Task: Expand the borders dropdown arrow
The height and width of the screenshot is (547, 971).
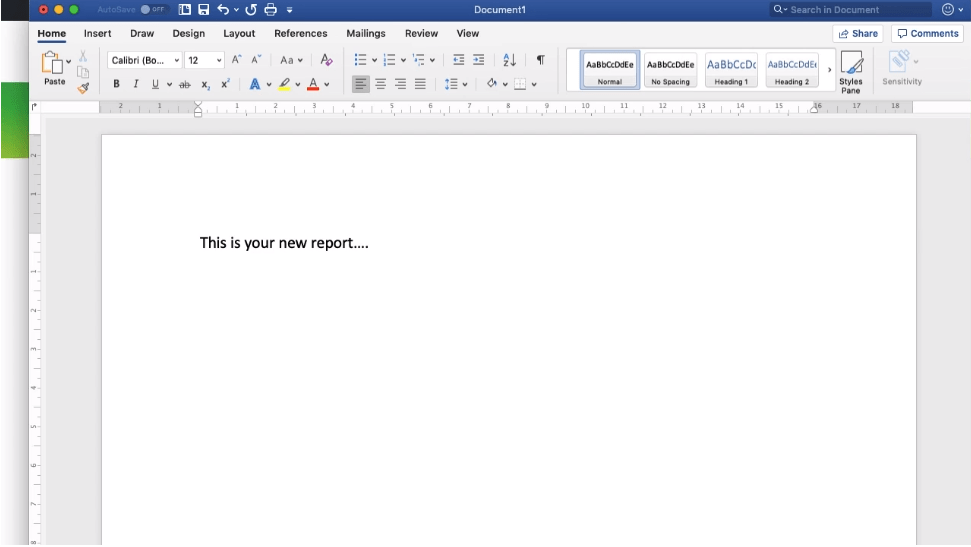Action: (534, 84)
